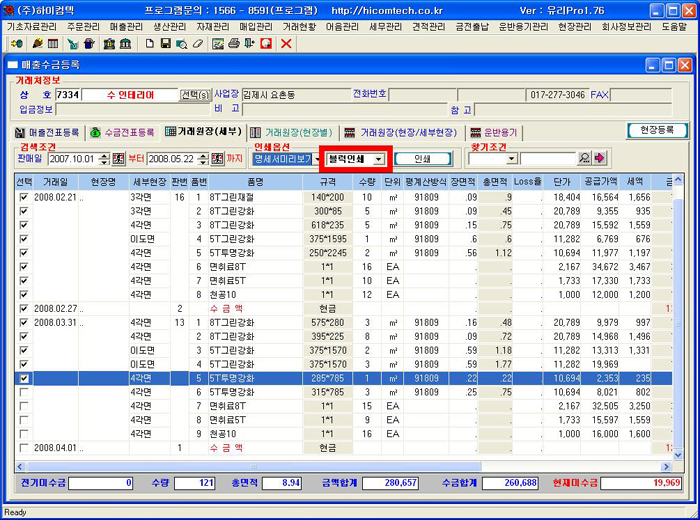Switch to the 수금전표등록 tab

tap(122, 133)
